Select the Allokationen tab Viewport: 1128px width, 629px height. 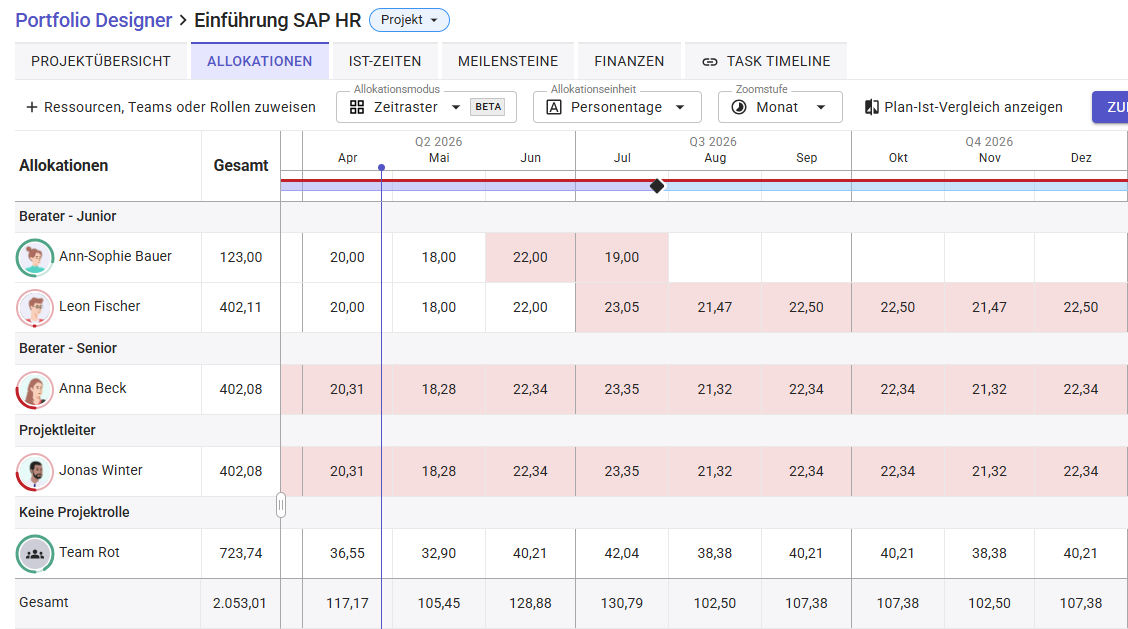(260, 61)
